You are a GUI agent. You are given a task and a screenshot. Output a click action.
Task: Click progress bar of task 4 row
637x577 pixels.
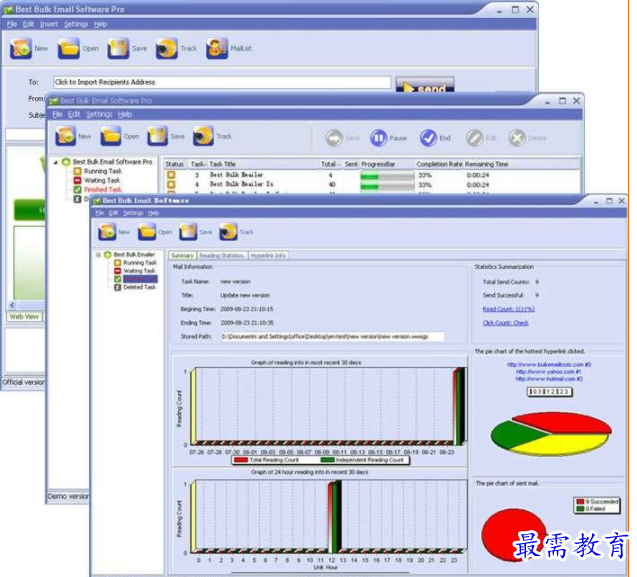point(387,185)
